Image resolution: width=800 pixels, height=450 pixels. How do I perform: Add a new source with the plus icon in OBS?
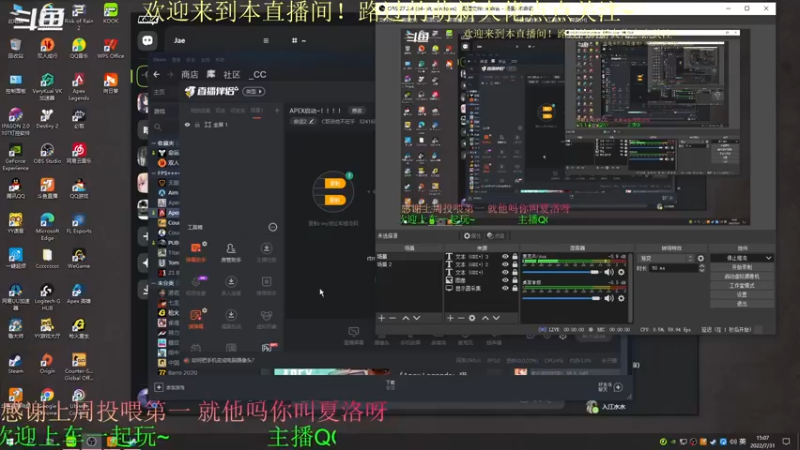point(450,318)
